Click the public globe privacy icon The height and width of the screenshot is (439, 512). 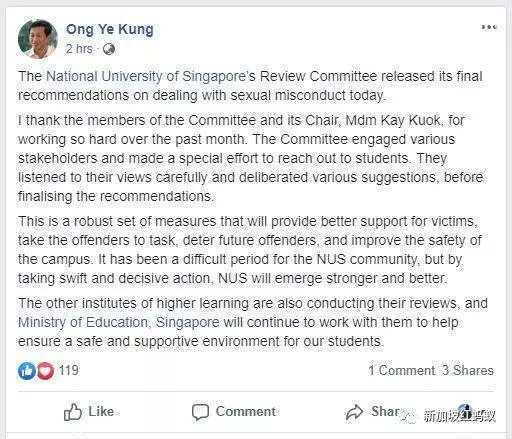(x=109, y=49)
